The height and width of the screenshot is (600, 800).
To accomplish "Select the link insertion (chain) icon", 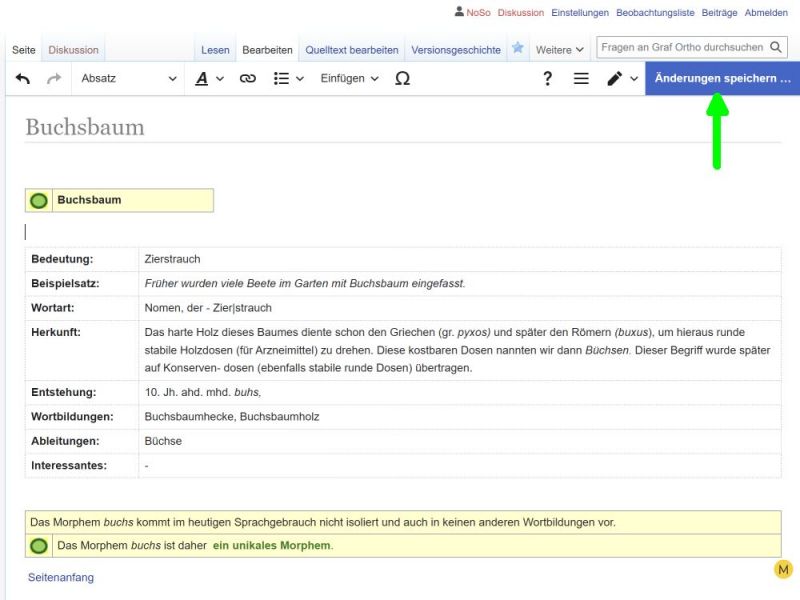I will click(x=246, y=78).
